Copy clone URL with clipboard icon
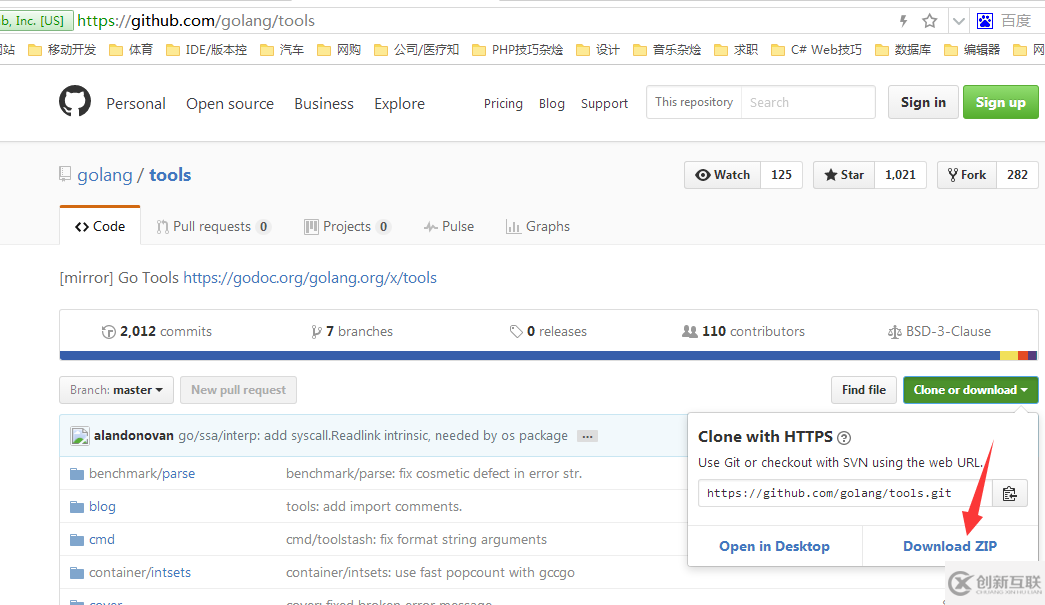Screen dimensions: 1045x605 pos(1009,493)
